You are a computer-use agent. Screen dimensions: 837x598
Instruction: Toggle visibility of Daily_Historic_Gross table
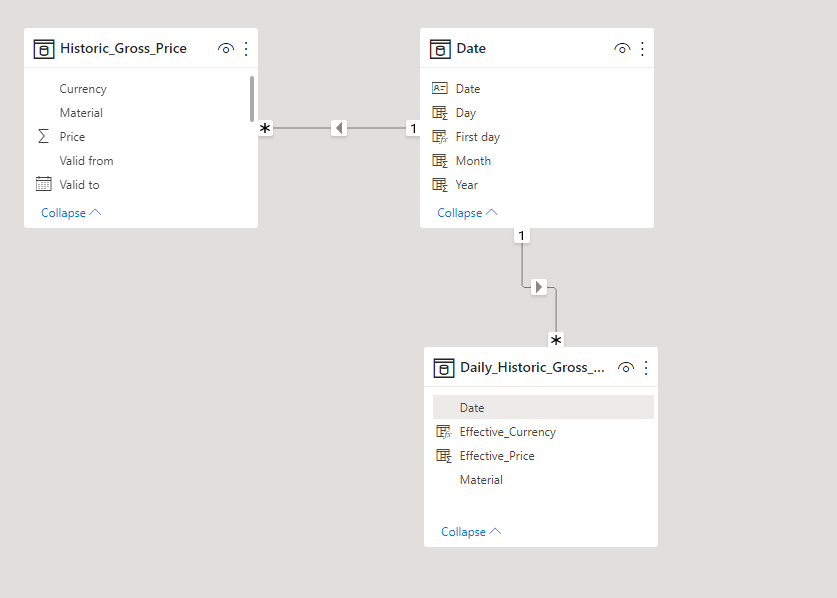pos(626,368)
